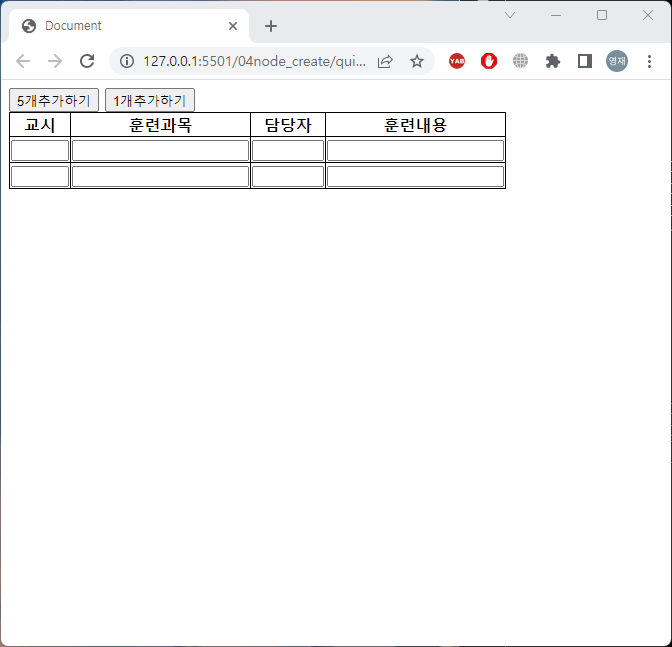Screen dimensions: 672x647
Task: Open the tab search chevron
Action: (x=510, y=15)
